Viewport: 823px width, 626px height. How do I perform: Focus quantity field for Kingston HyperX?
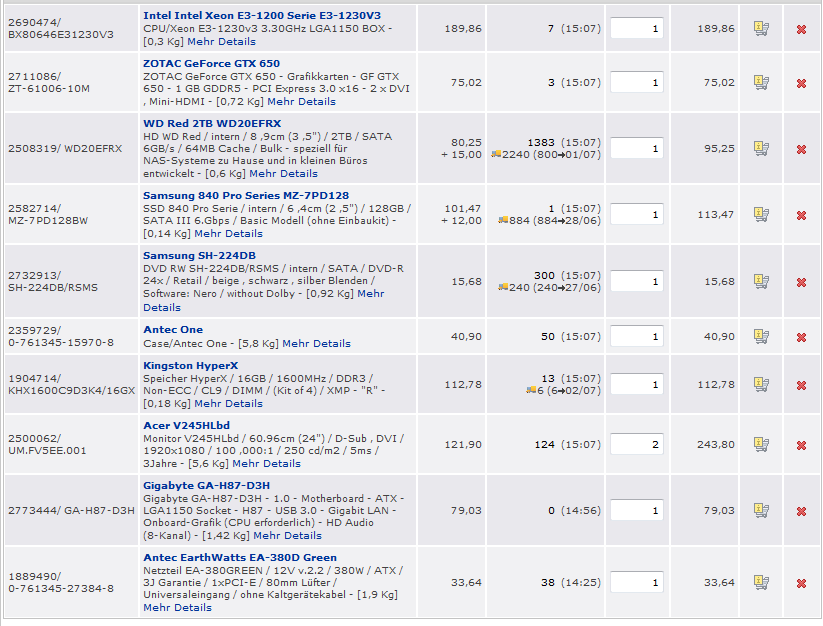(637, 385)
